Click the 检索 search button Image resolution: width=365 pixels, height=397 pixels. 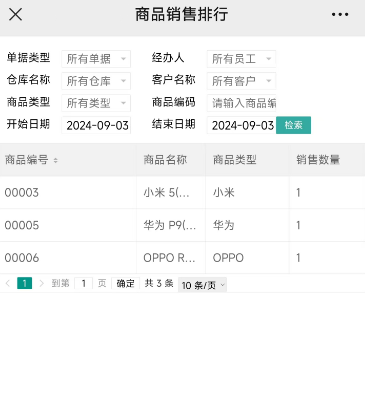point(293,125)
